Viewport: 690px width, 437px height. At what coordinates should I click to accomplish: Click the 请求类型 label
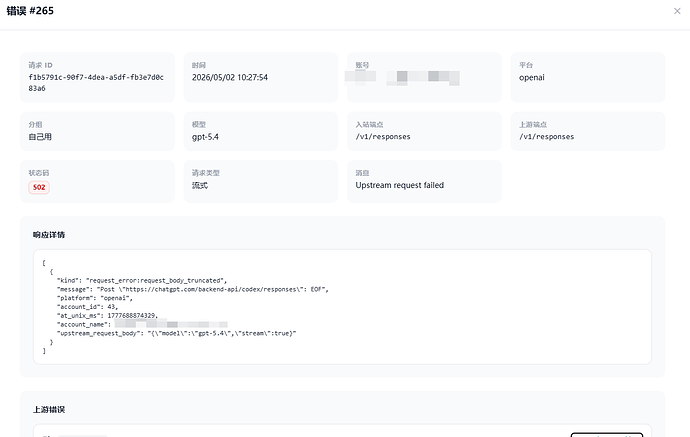[x=206, y=173]
